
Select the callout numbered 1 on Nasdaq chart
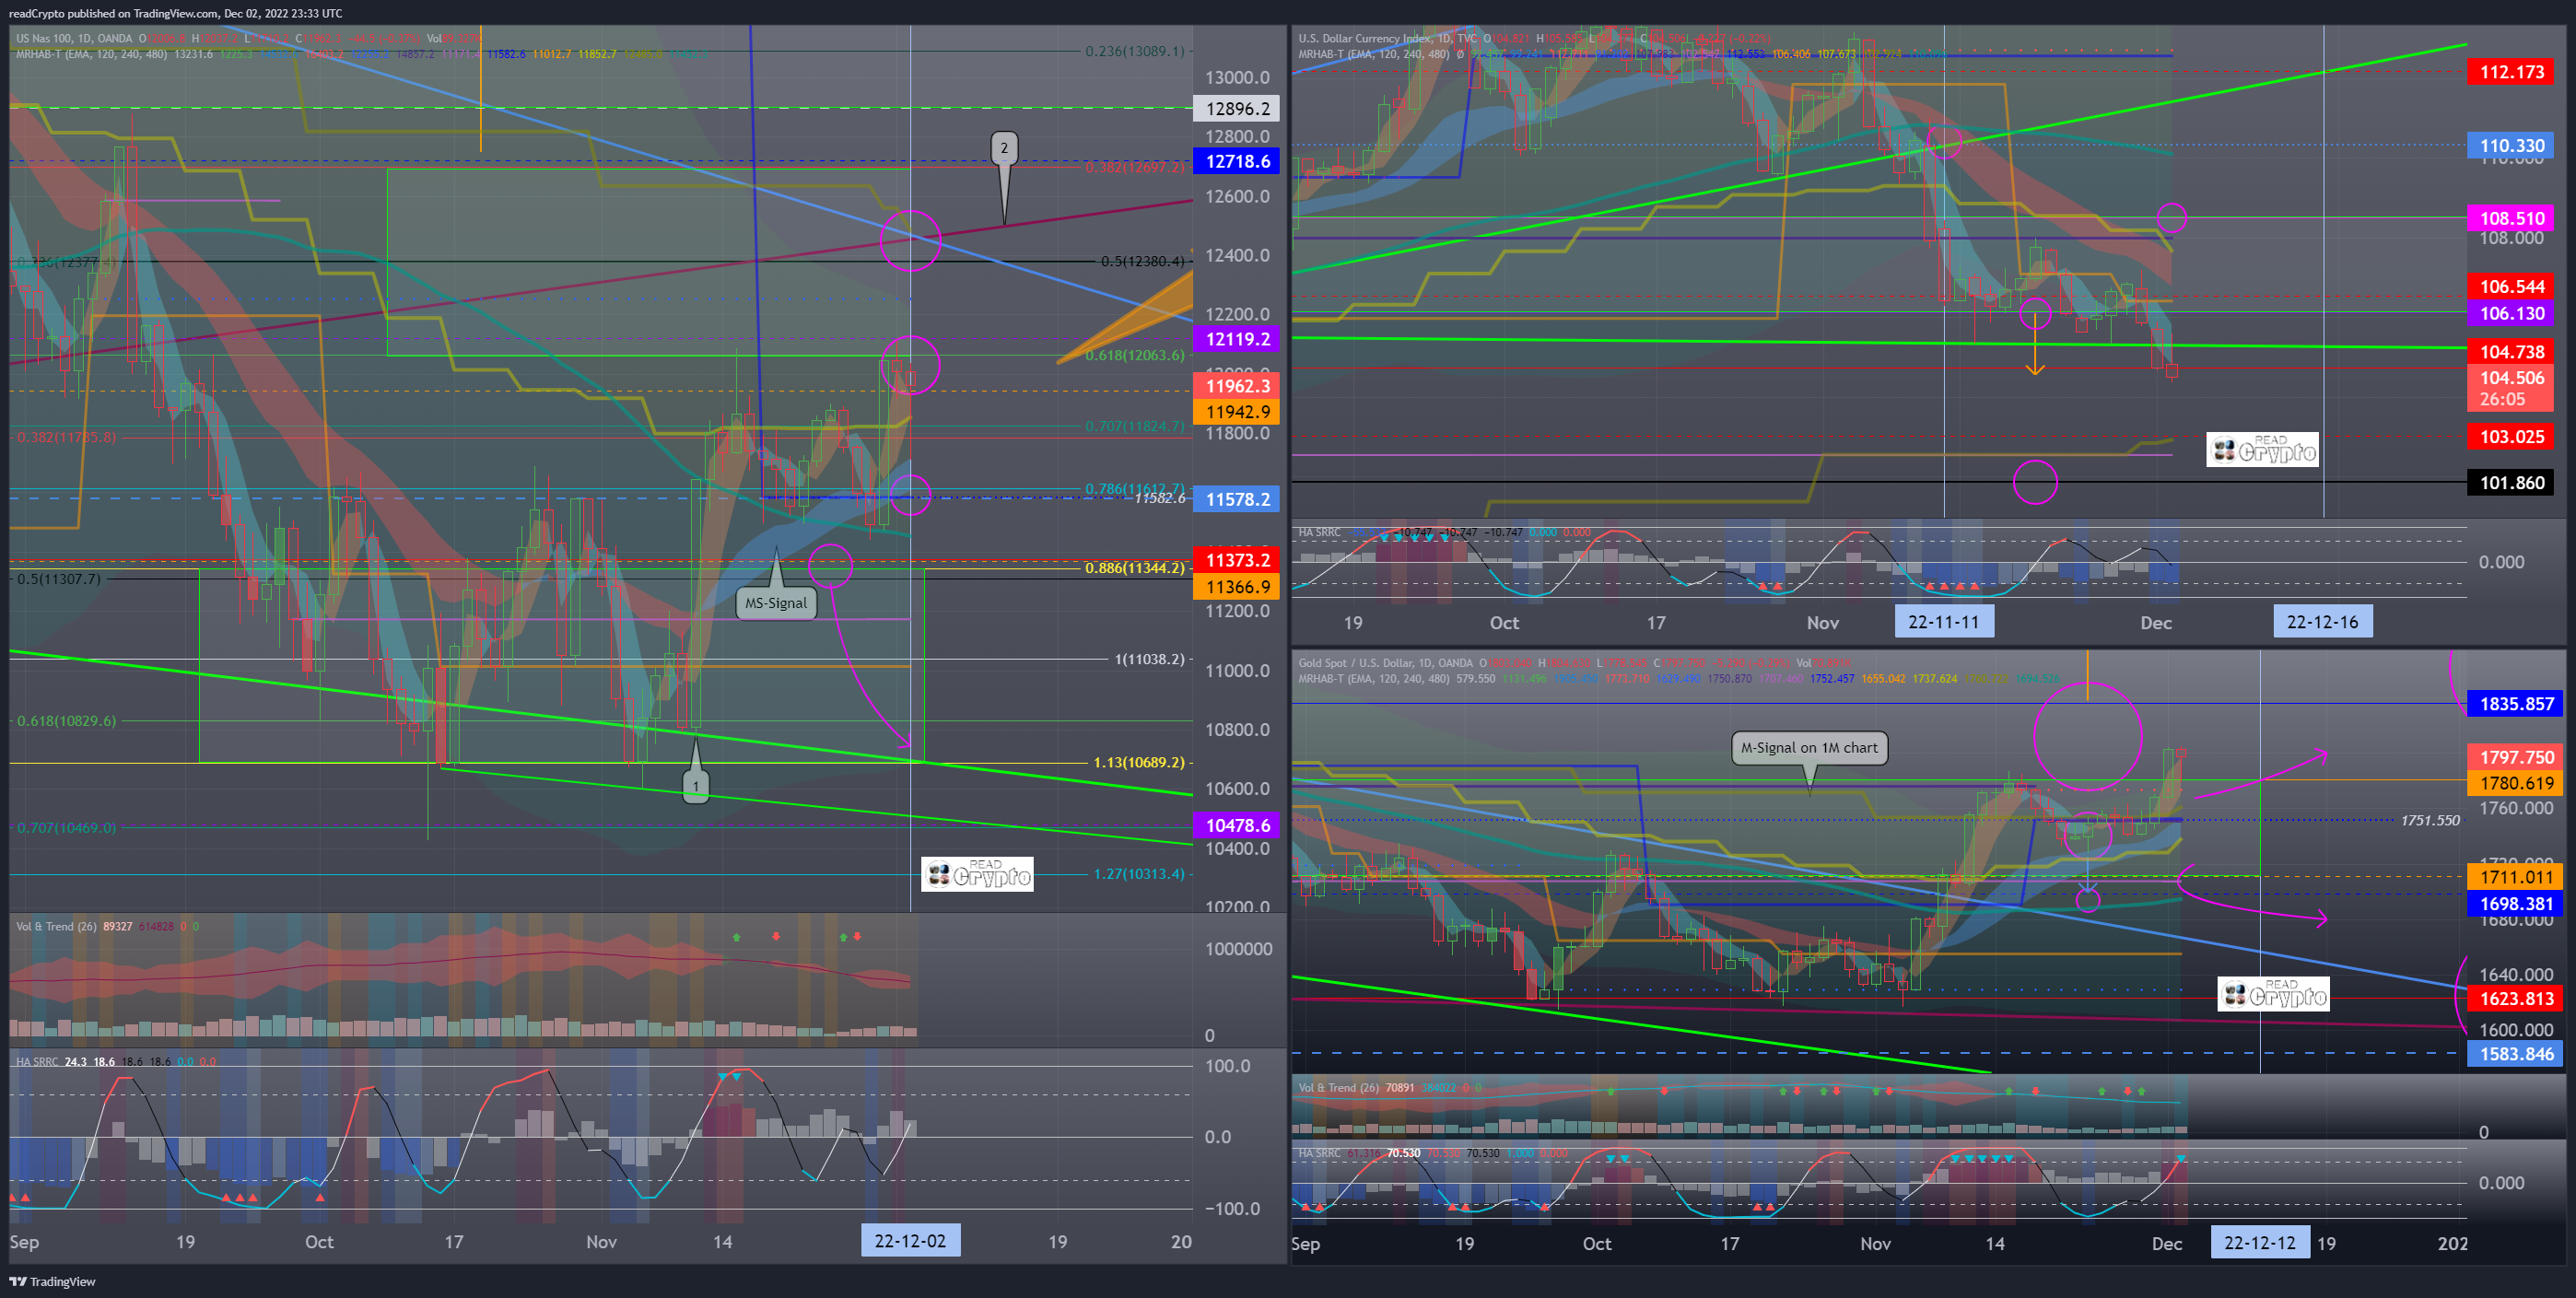pyautogui.click(x=696, y=786)
